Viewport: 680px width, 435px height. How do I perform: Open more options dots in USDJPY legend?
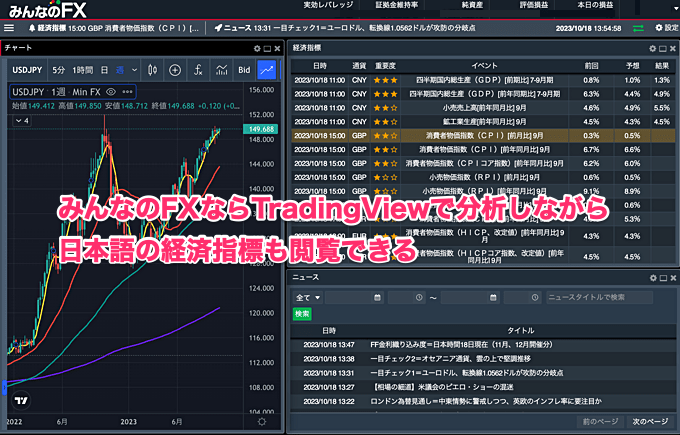coord(128,92)
